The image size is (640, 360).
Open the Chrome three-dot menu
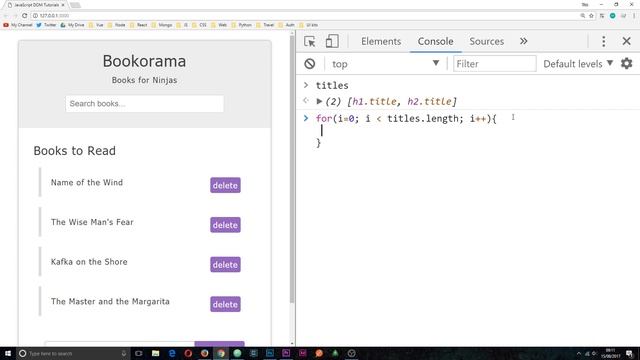(x=634, y=16)
